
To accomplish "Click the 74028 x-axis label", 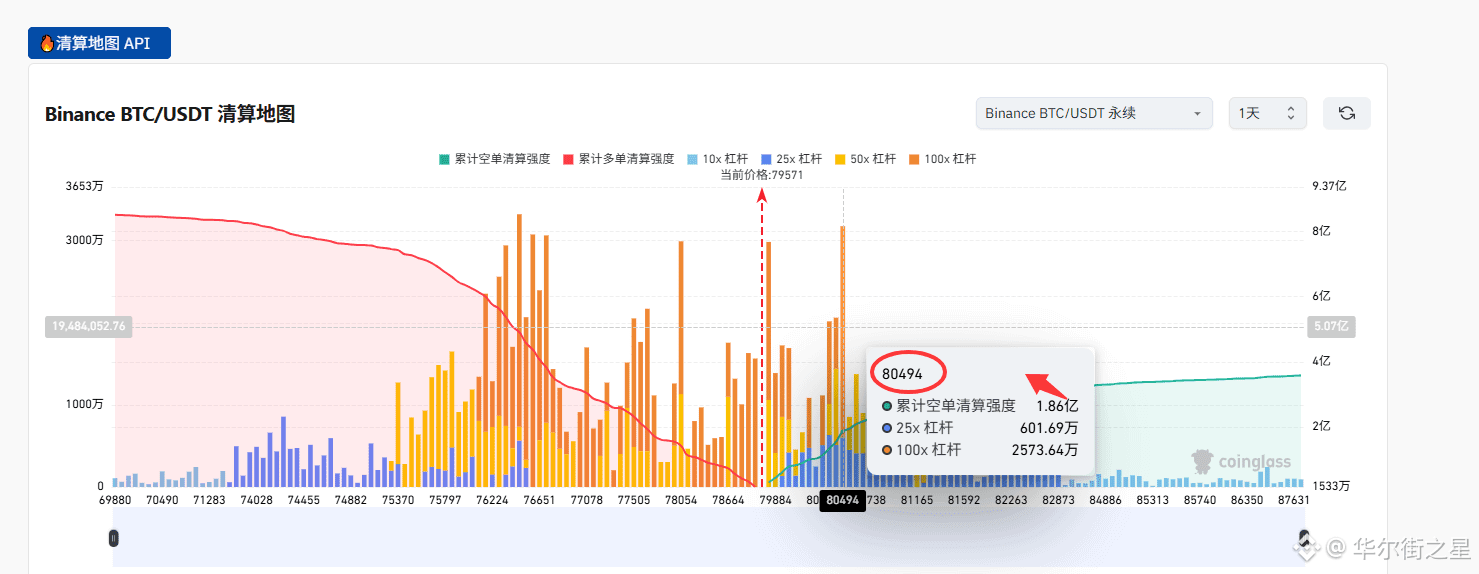I will click(256, 499).
